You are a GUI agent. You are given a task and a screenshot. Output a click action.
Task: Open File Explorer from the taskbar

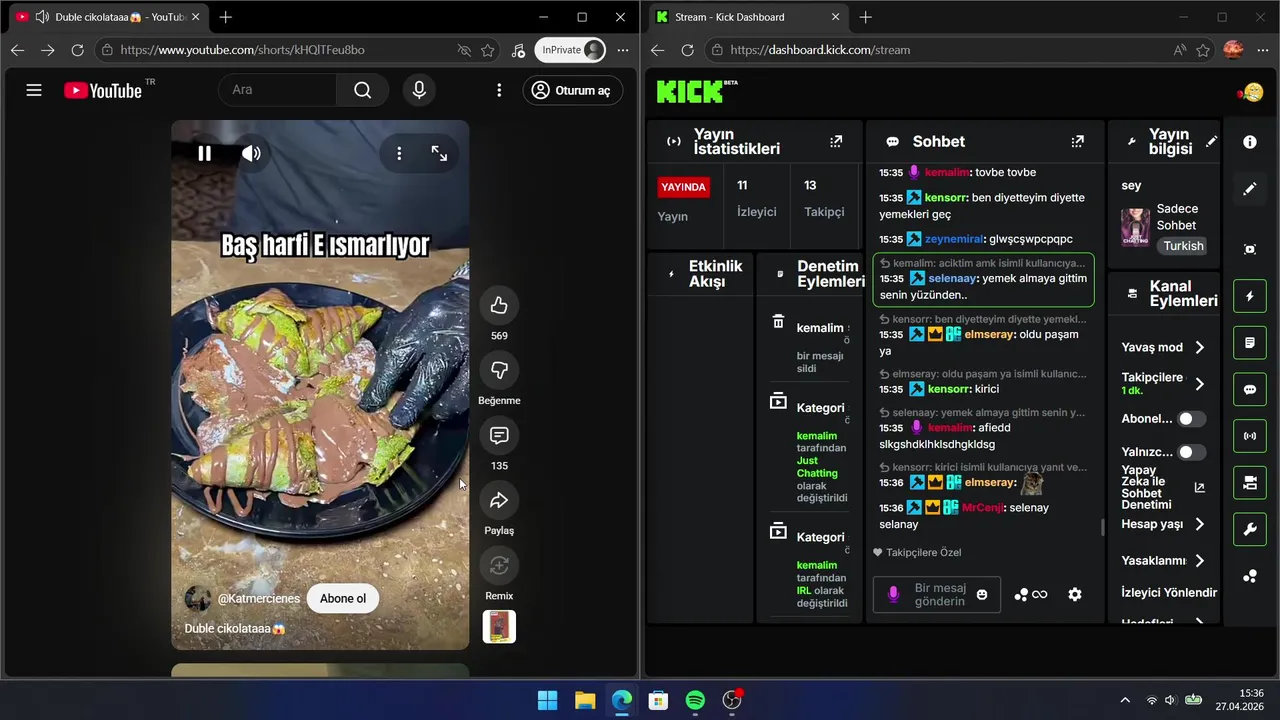[x=585, y=700]
